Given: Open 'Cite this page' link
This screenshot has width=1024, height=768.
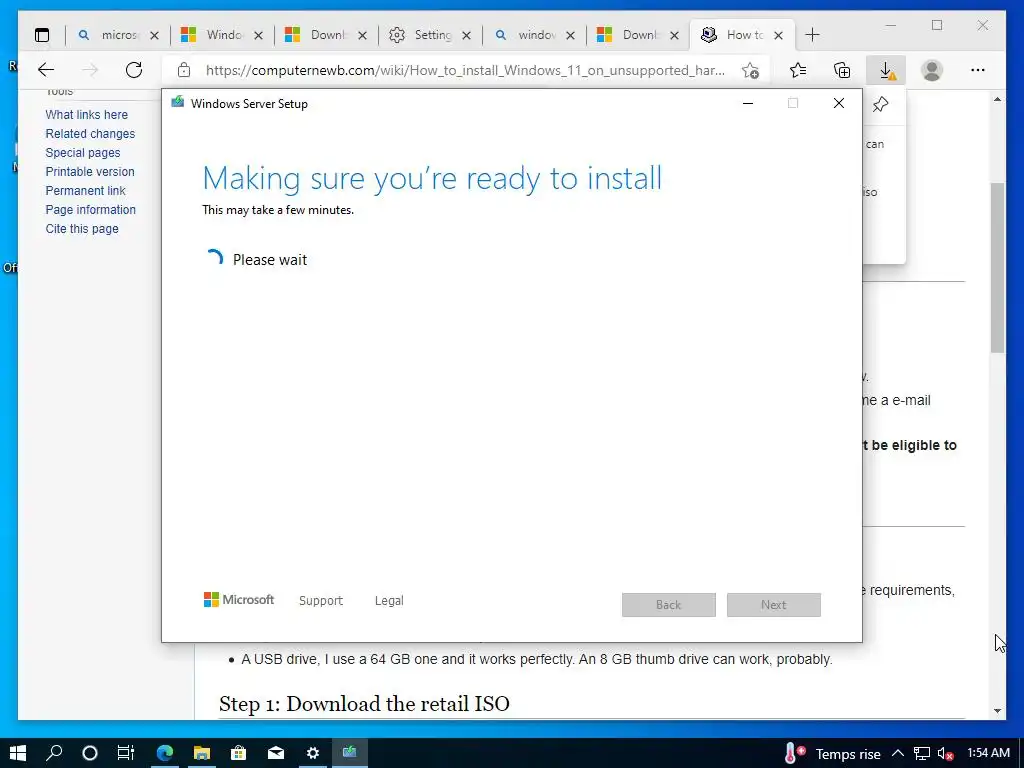Looking at the screenshot, I should pos(82,229).
